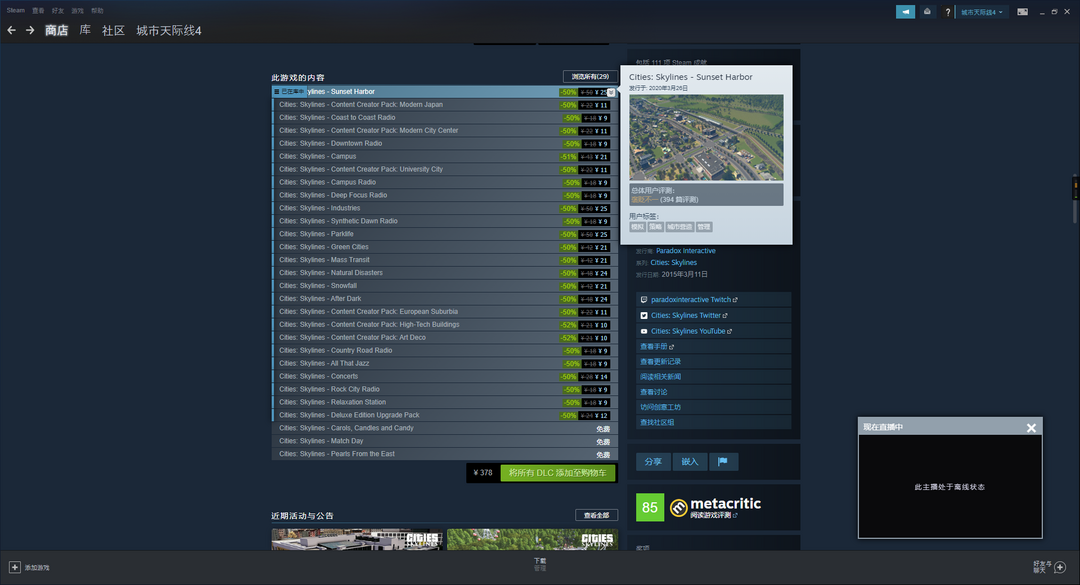Click the Paradox Interactive publisher link
This screenshot has width=1080, height=585.
685,251
